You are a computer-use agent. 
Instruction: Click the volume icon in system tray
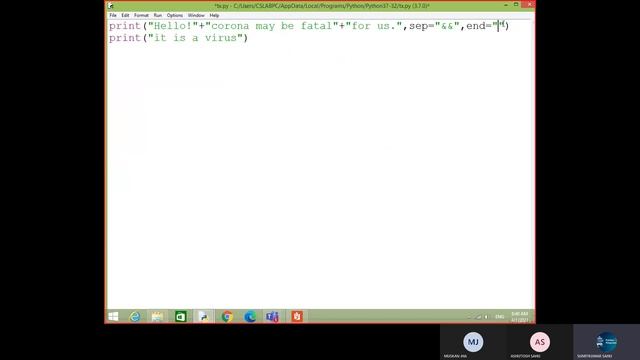click(486, 317)
